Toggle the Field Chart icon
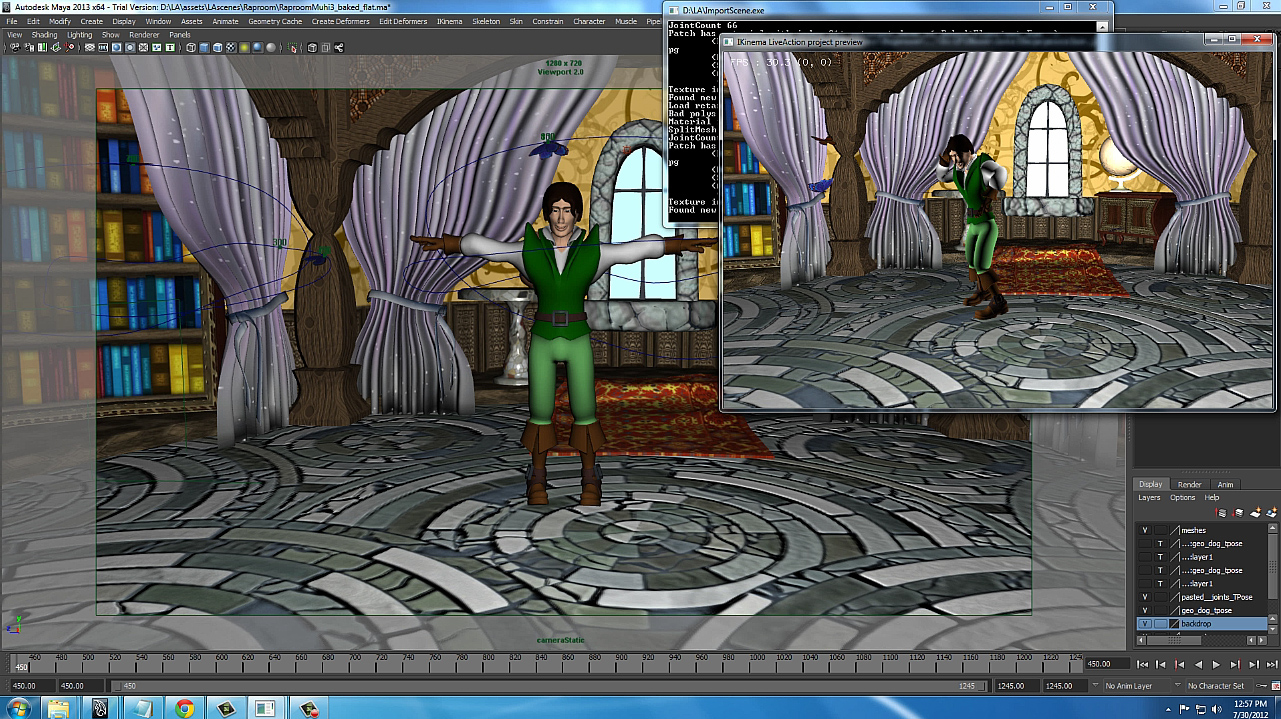This screenshot has height=719, width=1281. click(143, 47)
